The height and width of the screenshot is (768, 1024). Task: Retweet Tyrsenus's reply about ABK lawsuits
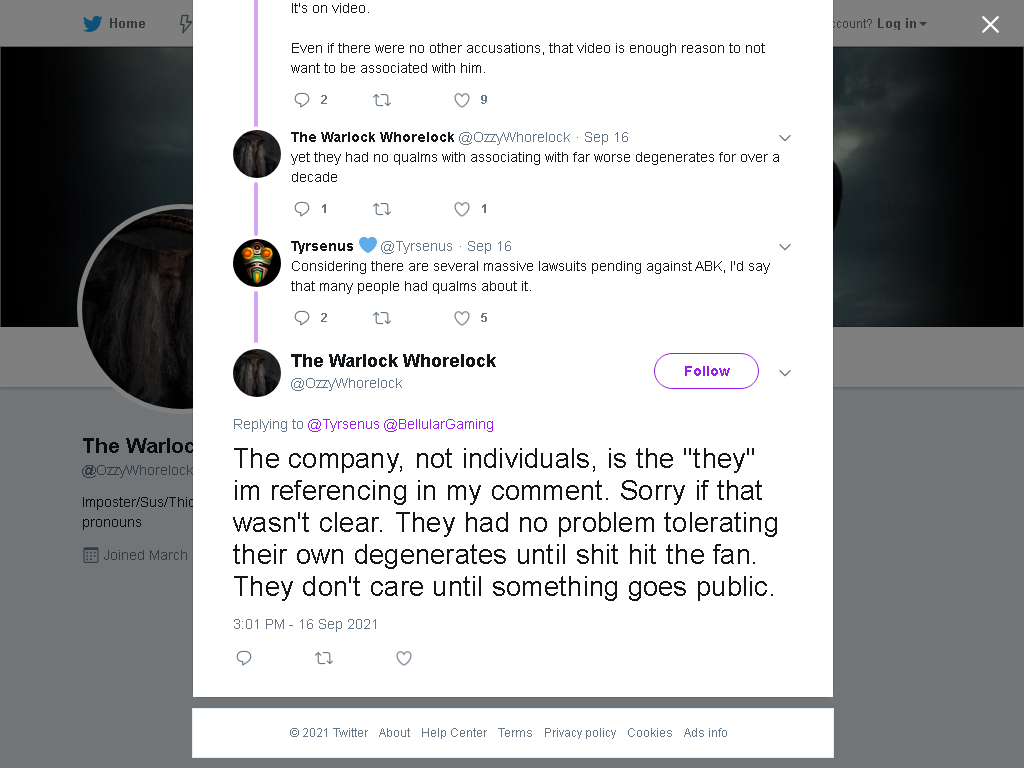381,318
